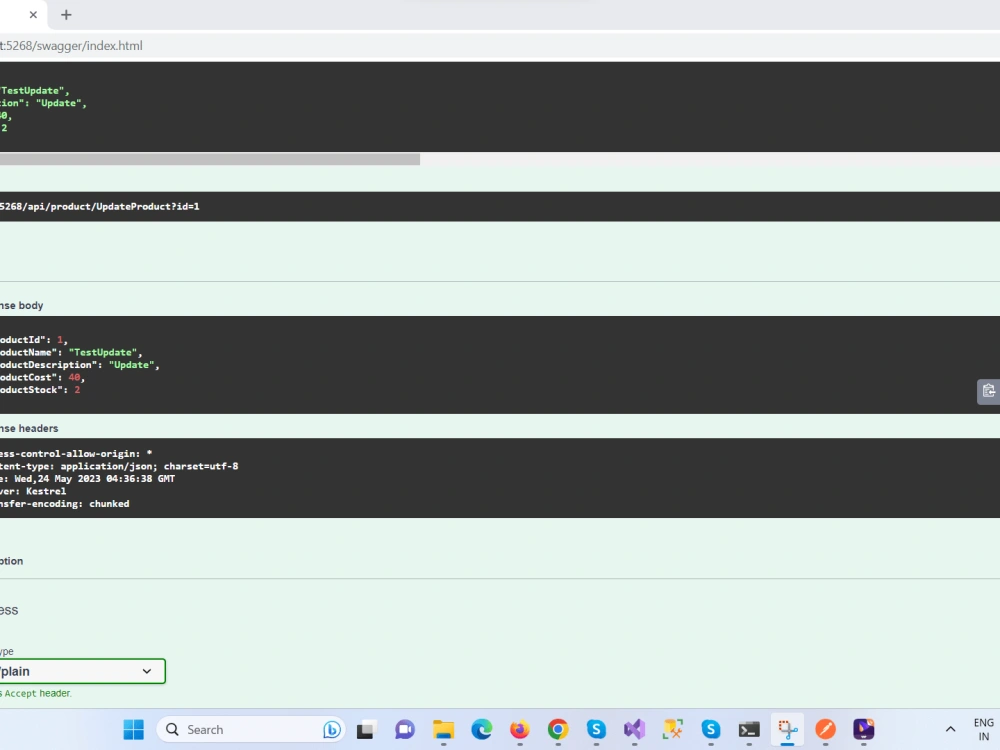Open Microsoft Teams chat from the taskbar

(x=405, y=729)
